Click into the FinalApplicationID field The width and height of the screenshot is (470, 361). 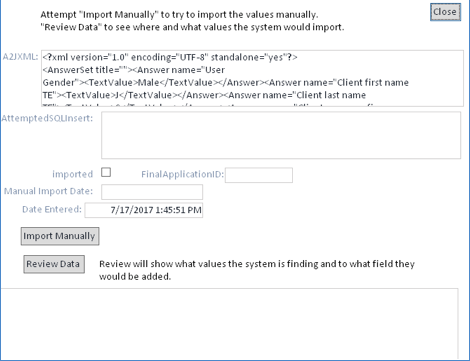(x=259, y=175)
